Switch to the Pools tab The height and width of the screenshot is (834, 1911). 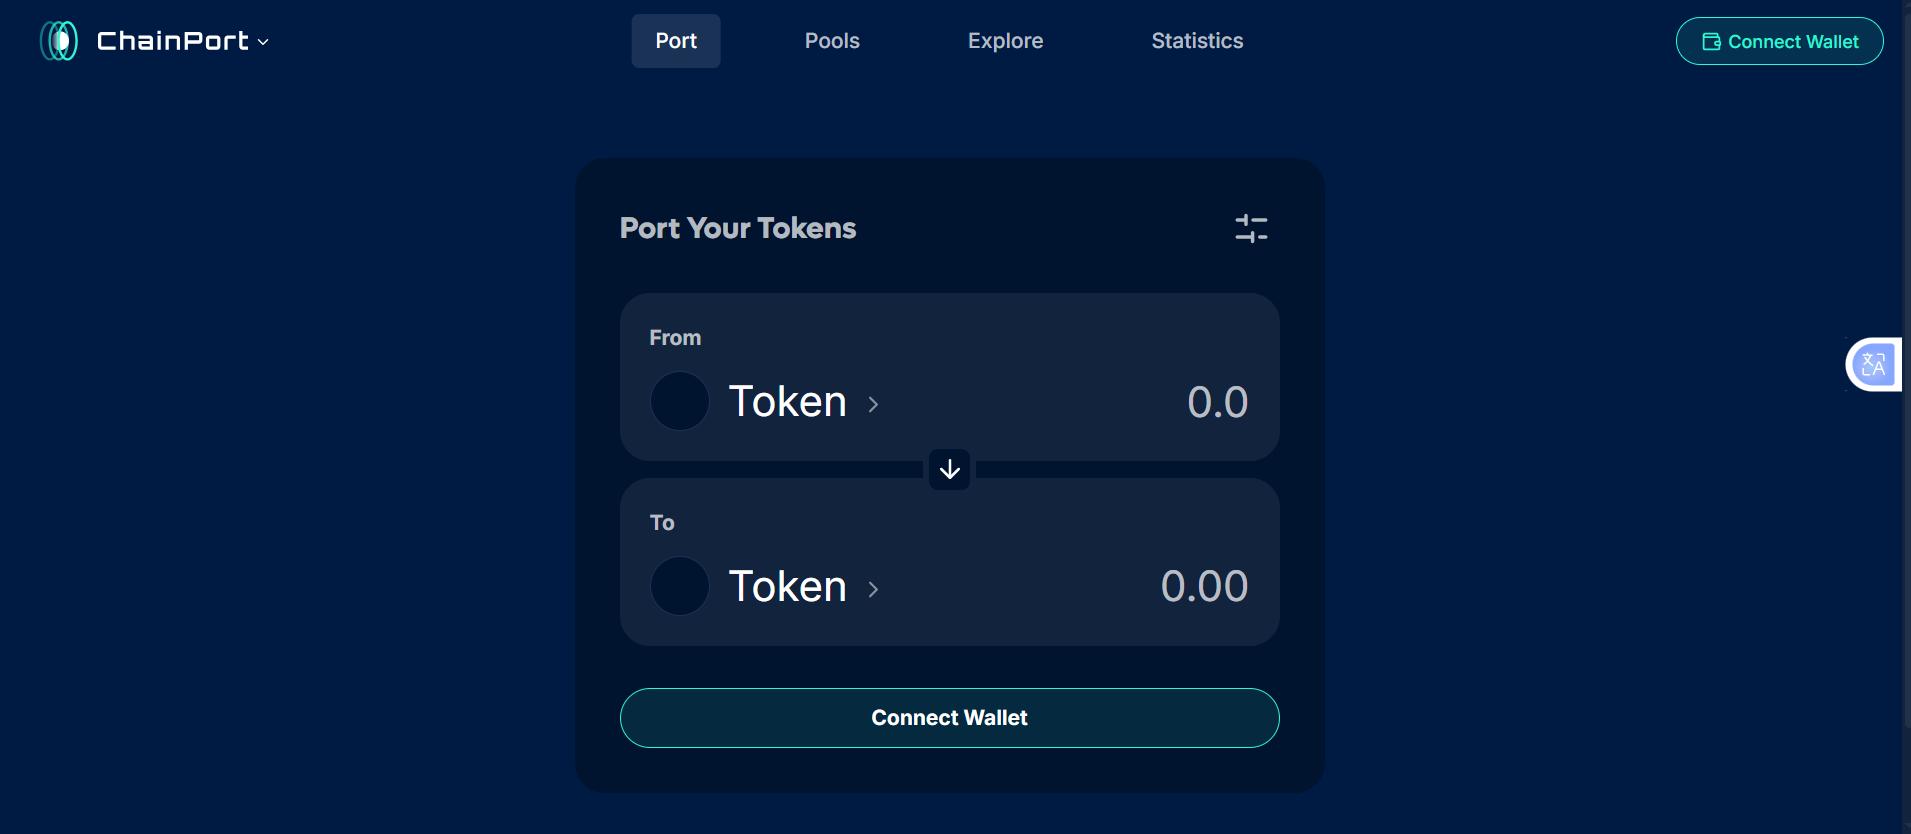(x=831, y=40)
